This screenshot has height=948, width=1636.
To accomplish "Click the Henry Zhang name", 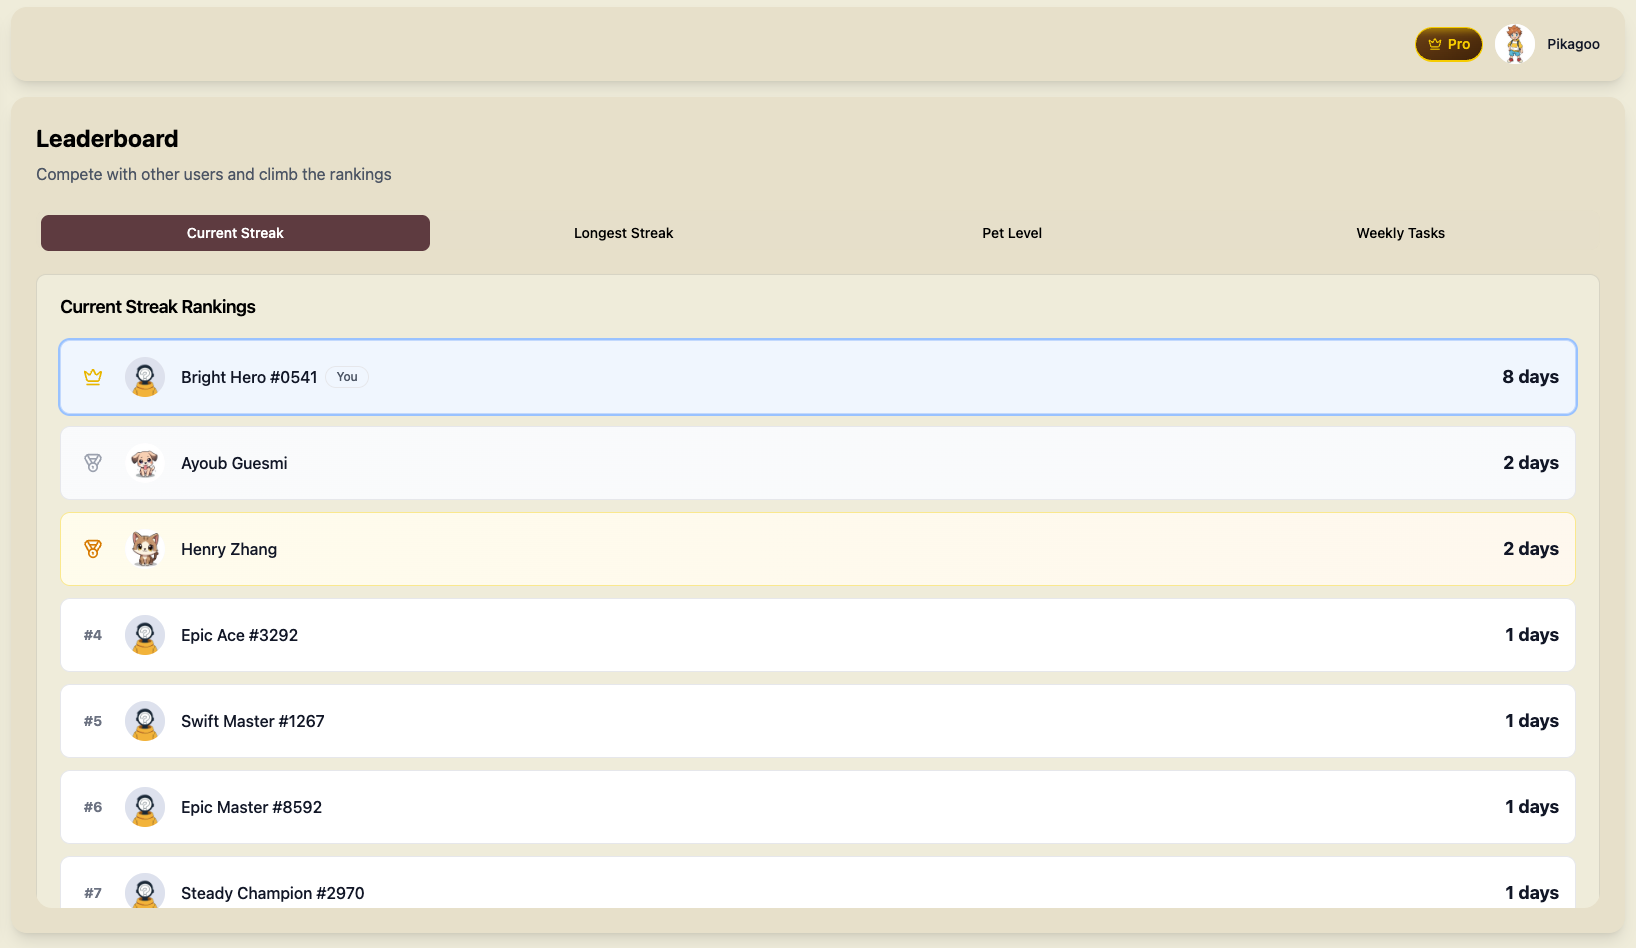I will click(229, 549).
